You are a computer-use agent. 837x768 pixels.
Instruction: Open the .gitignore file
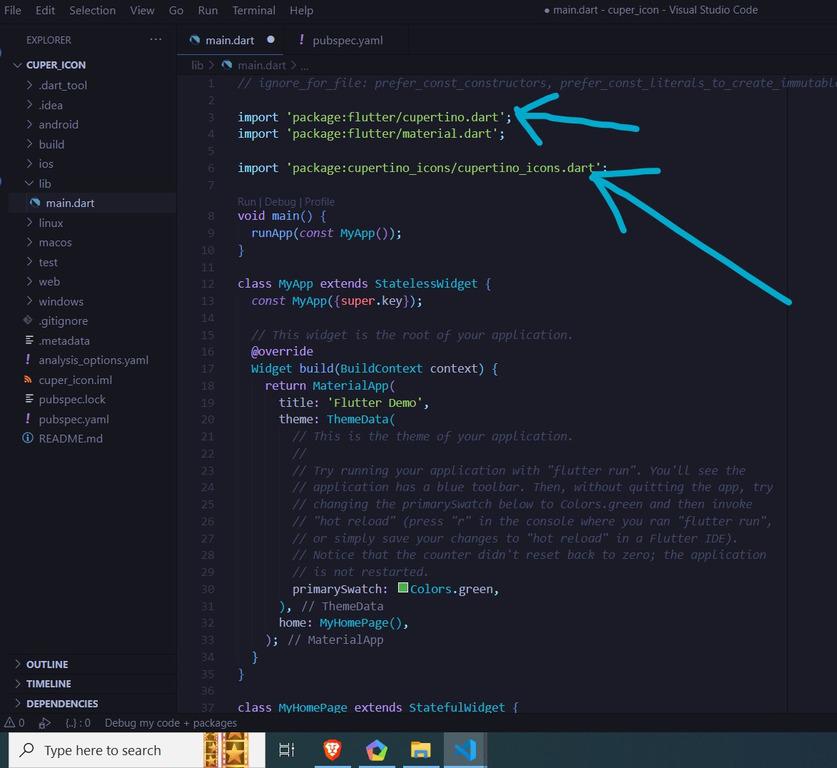coord(63,321)
